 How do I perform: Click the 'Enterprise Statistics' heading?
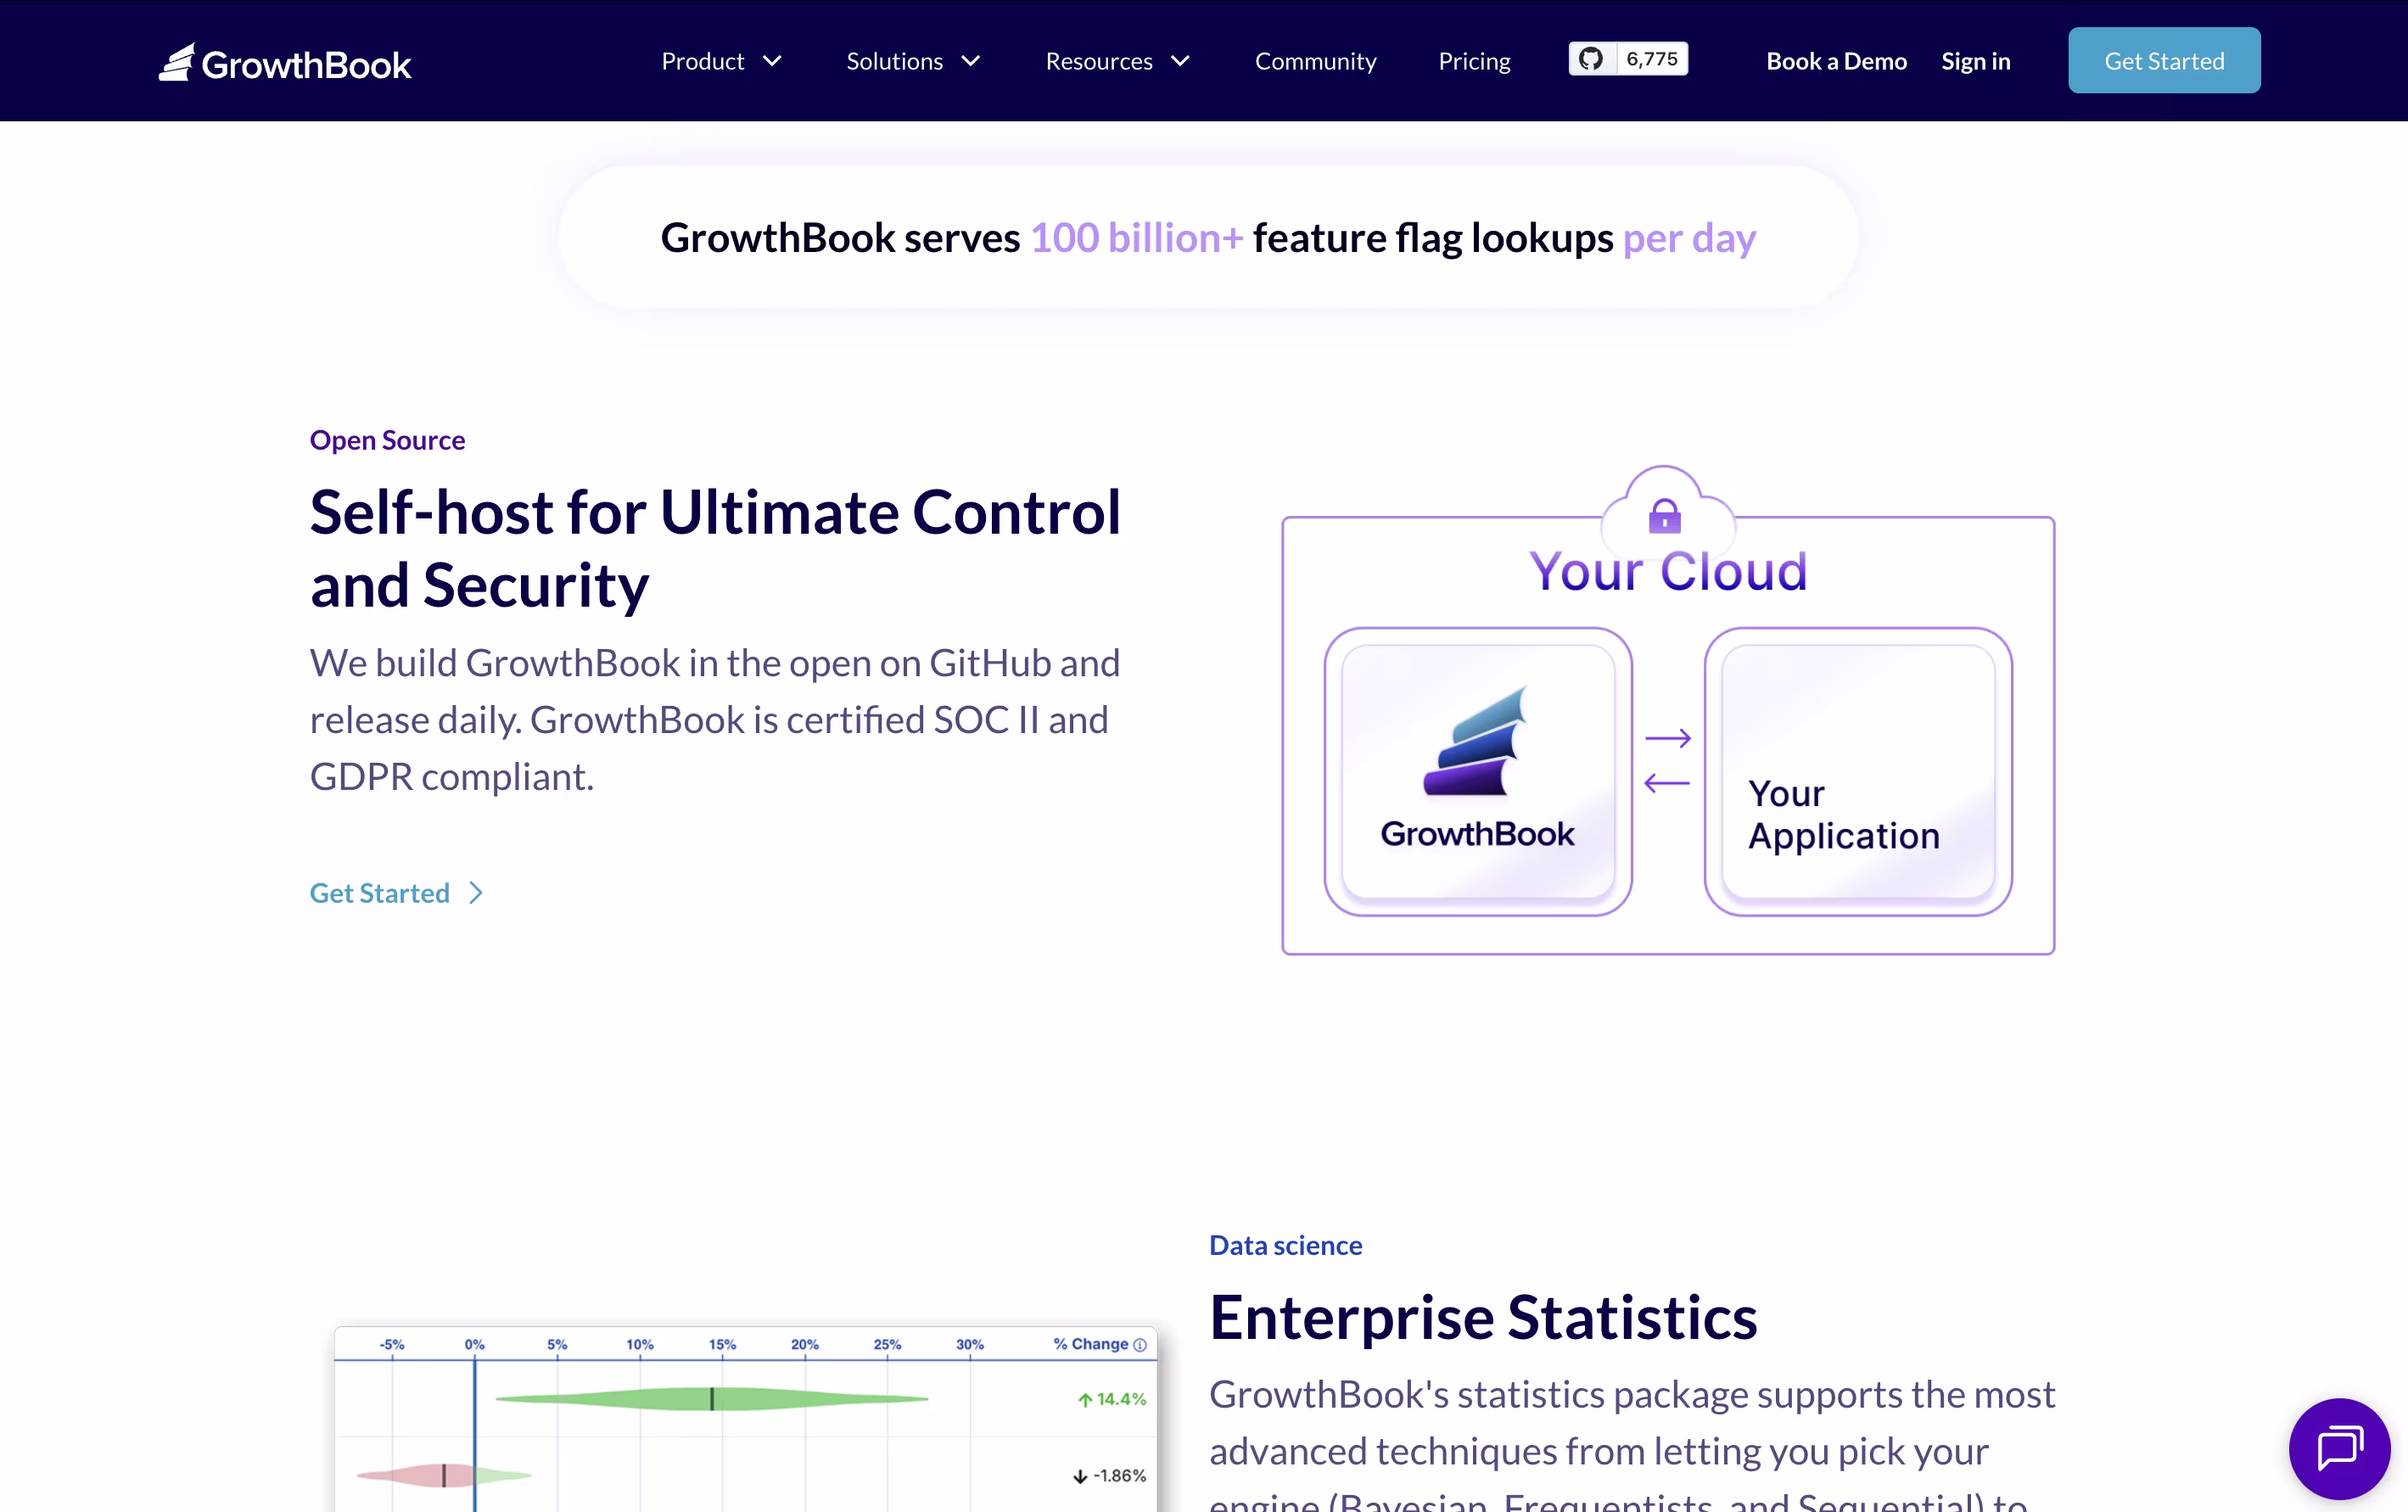click(1483, 1316)
